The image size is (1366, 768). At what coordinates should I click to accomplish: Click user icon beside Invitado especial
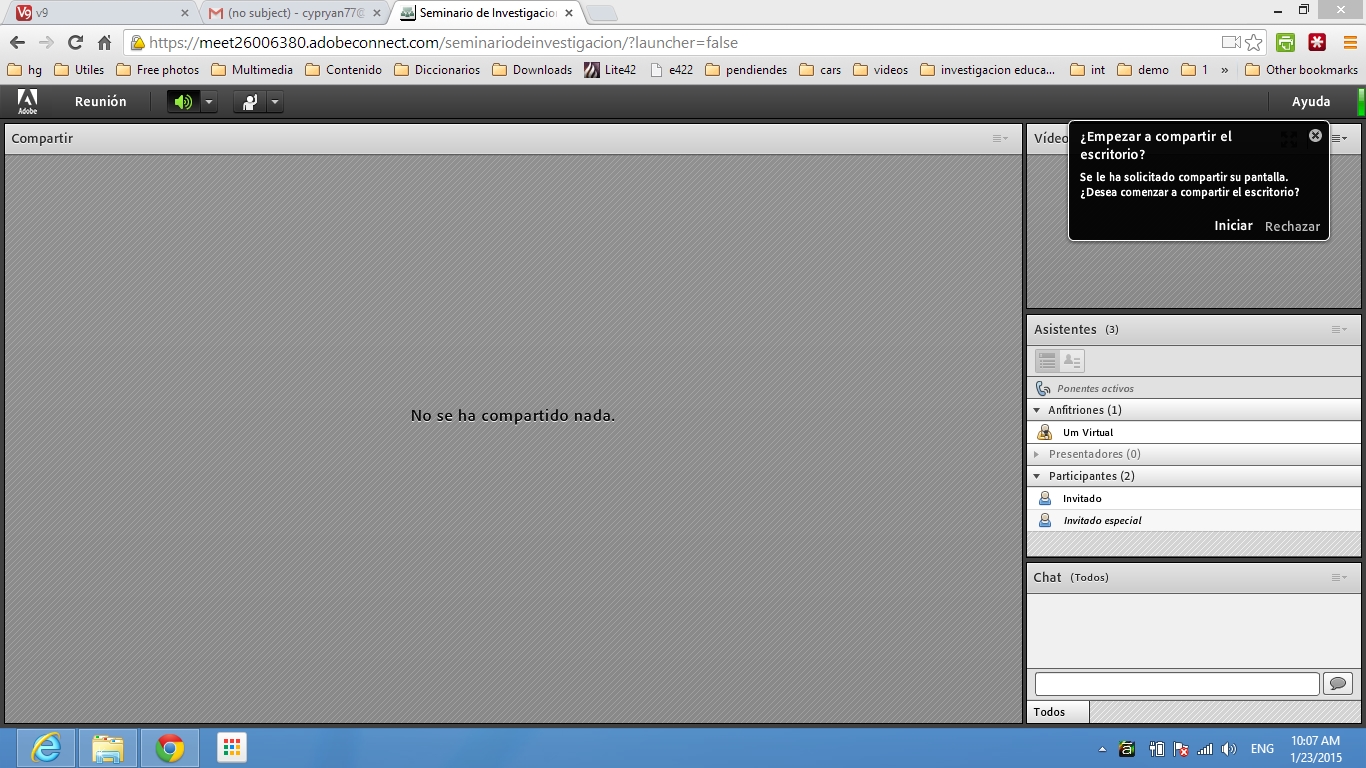(1045, 520)
